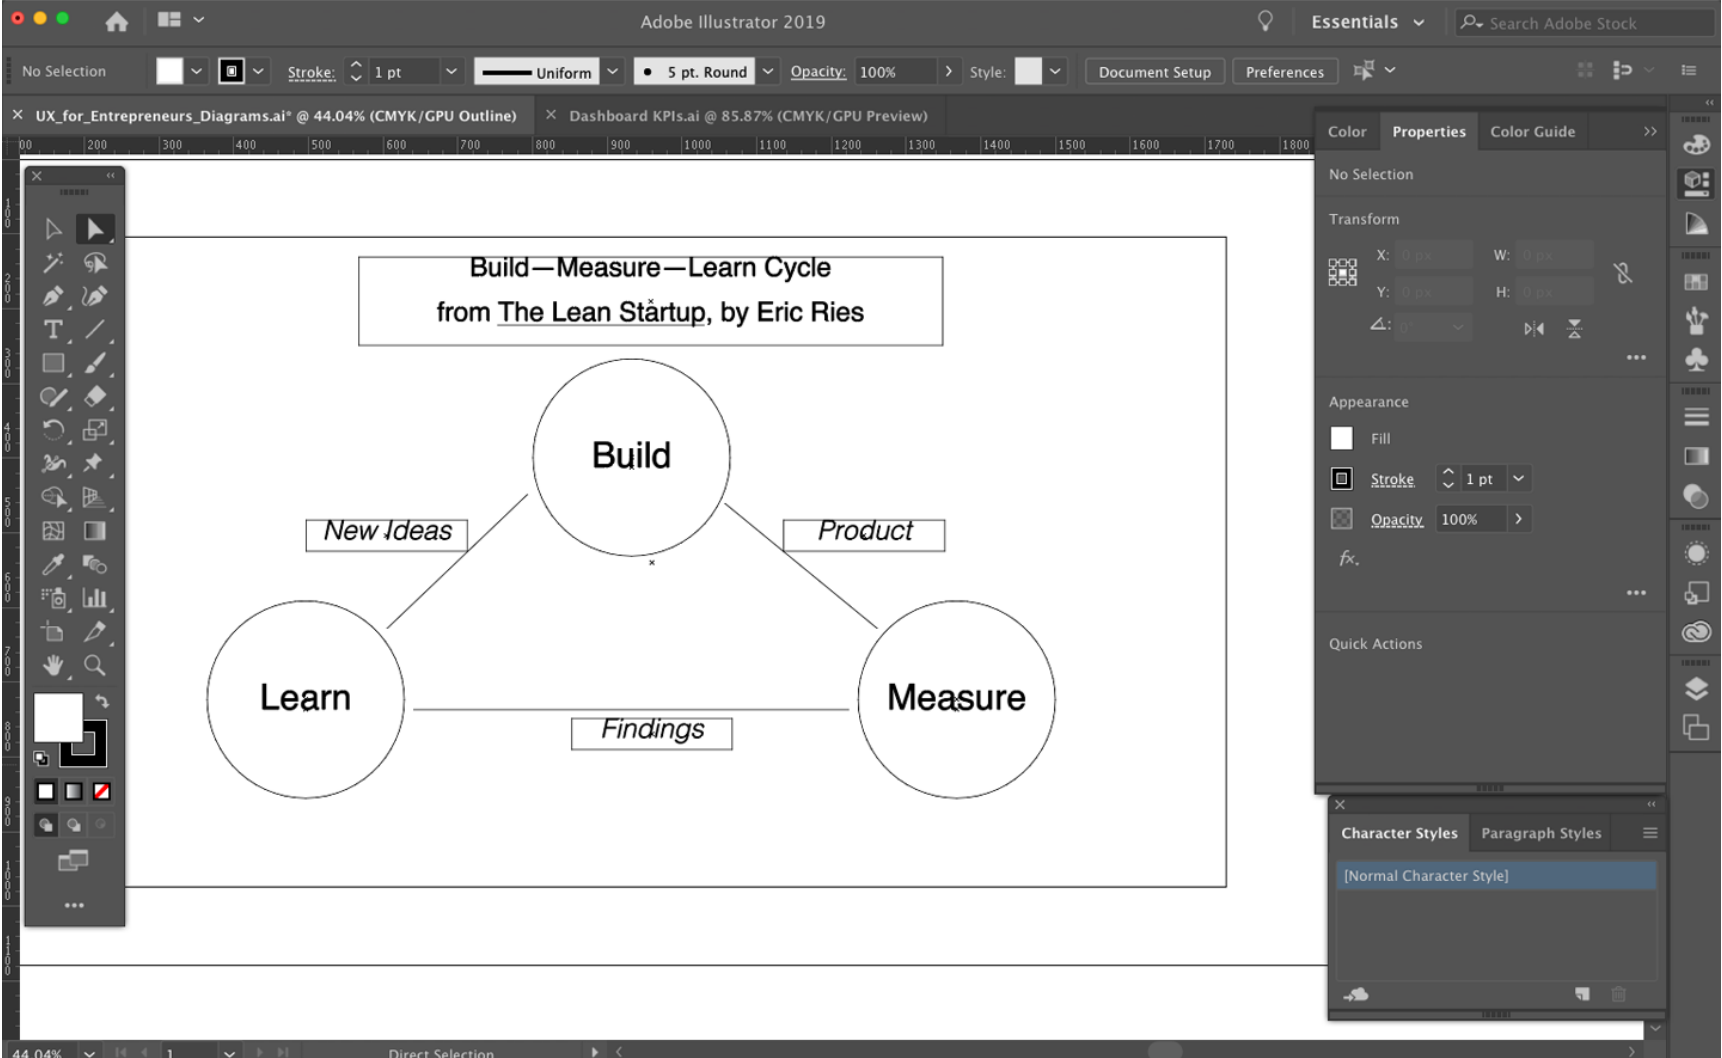
Task: Click the Stroke link in control bar
Action: [311, 72]
